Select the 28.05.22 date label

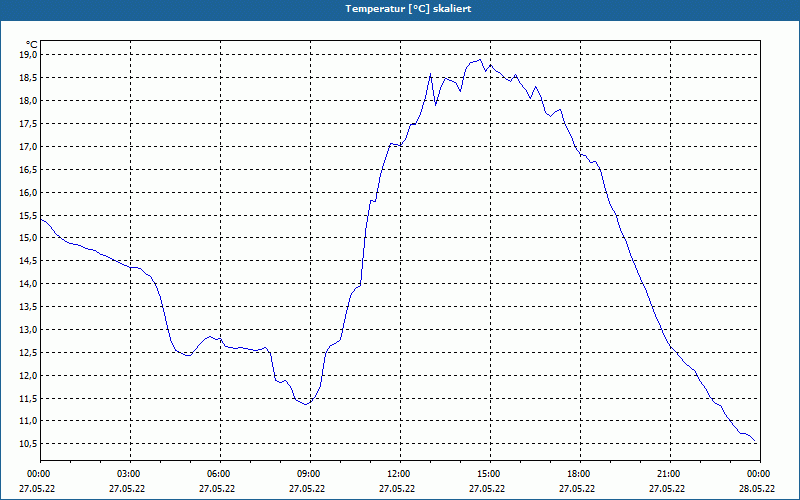tap(757, 488)
